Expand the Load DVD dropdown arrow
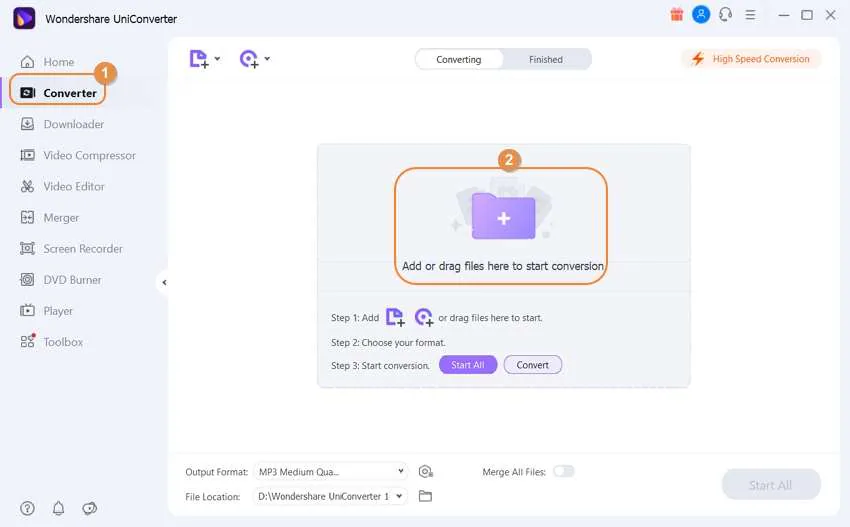Image resolution: width=850 pixels, height=527 pixels. pyautogui.click(x=267, y=59)
